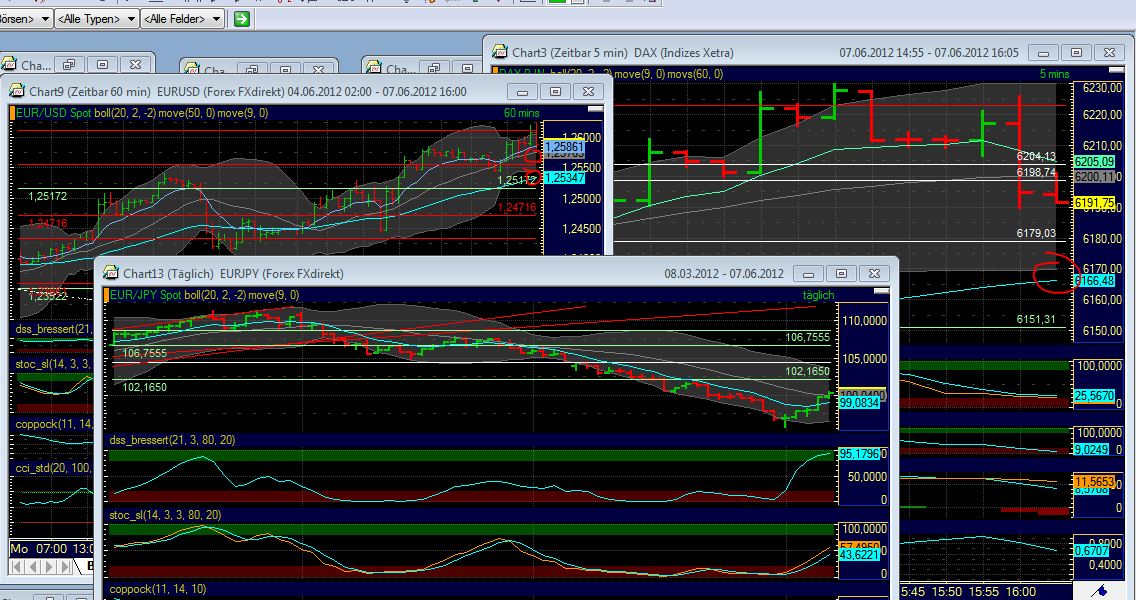Screen dimensions: 1136x600
Task: Click the chart icon in the Chart9 EURUSD title bar
Action: pyautogui.click(x=18, y=92)
